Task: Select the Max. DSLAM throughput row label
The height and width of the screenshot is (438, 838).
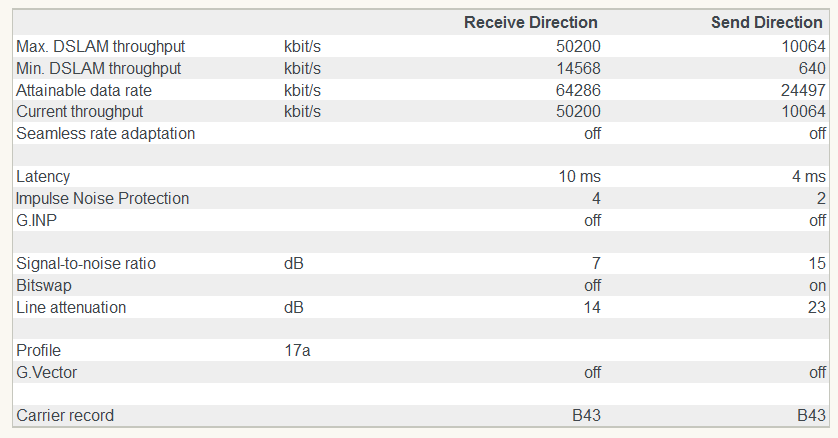Action: [x=100, y=46]
